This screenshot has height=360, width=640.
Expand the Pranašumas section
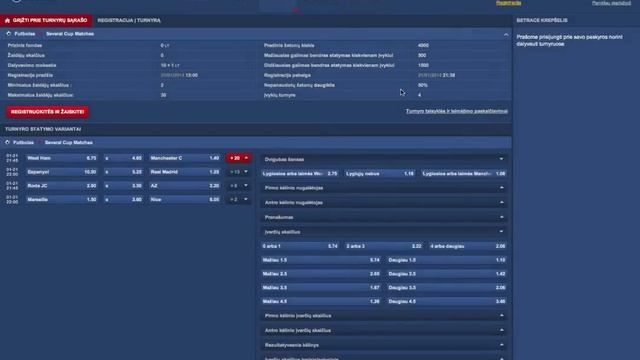[384, 217]
